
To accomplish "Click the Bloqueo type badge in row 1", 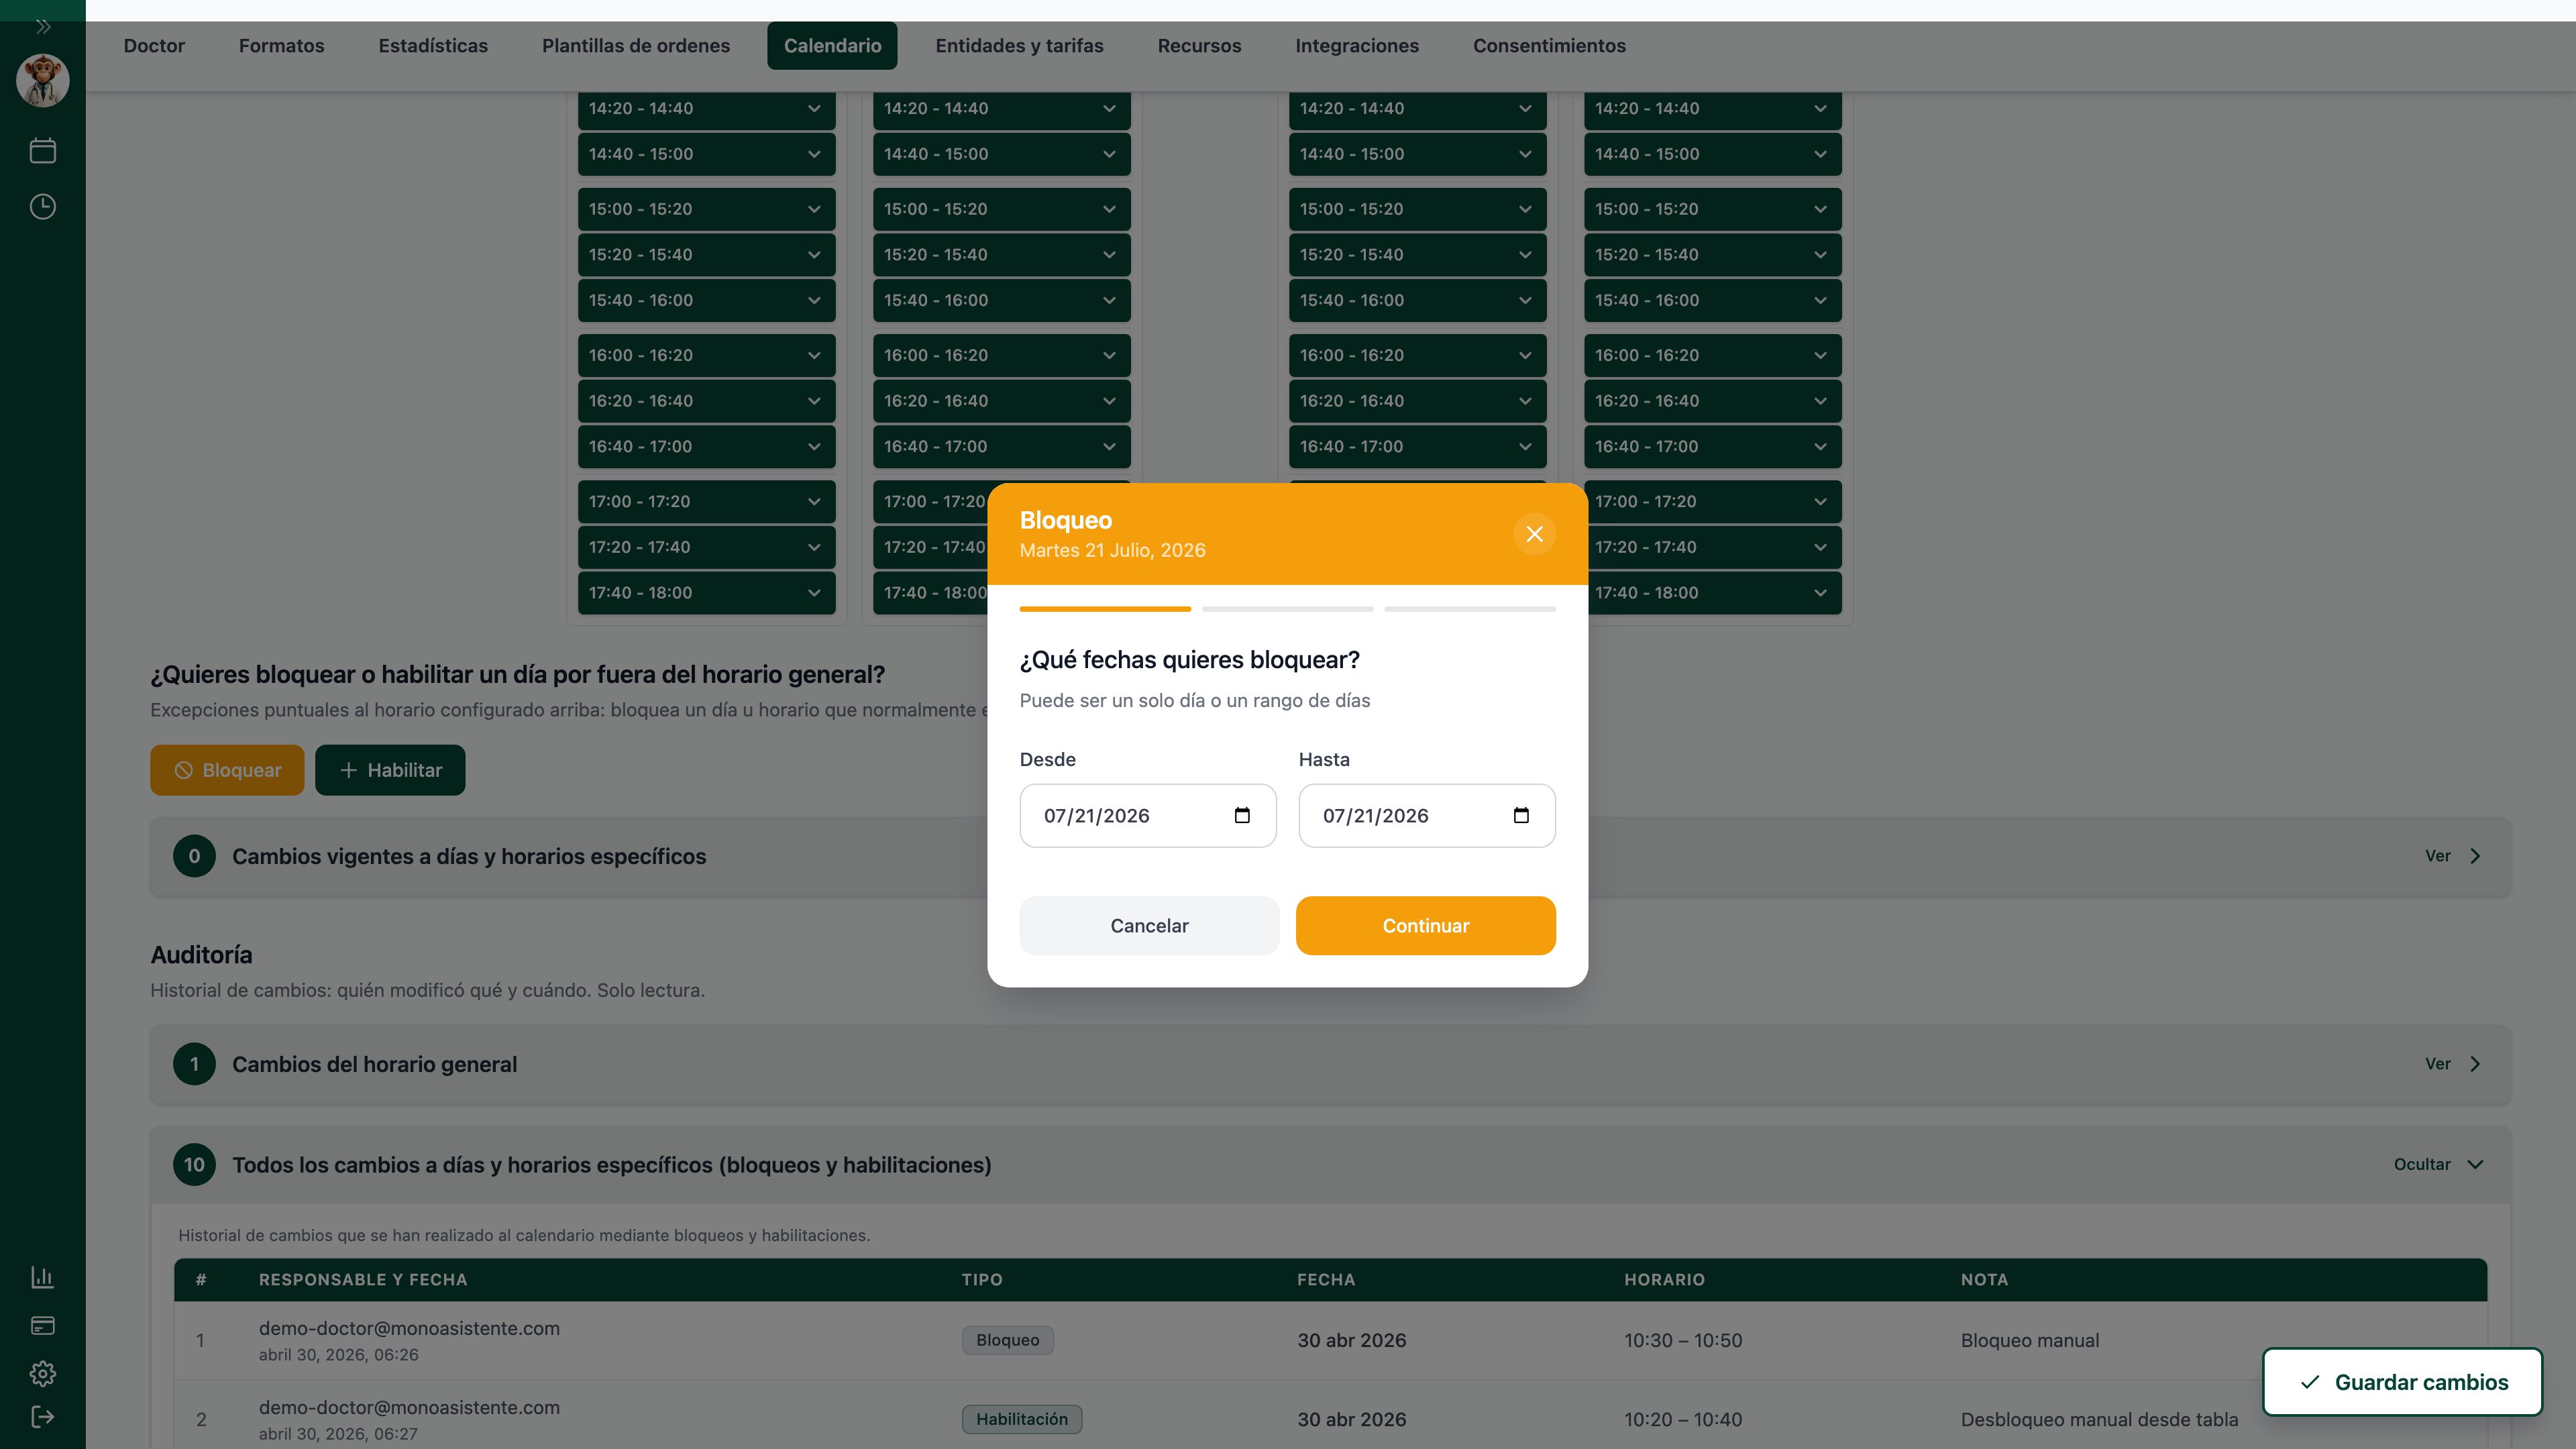I will [x=1007, y=1340].
